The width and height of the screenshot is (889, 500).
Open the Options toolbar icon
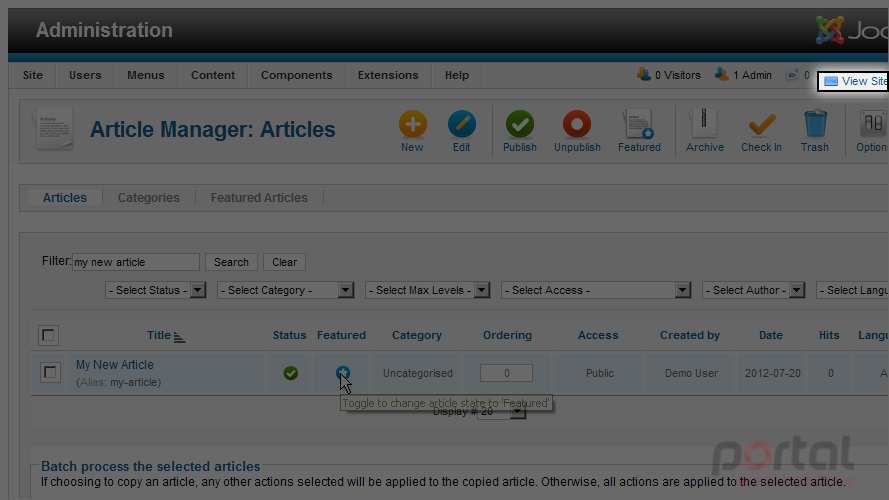(873, 124)
